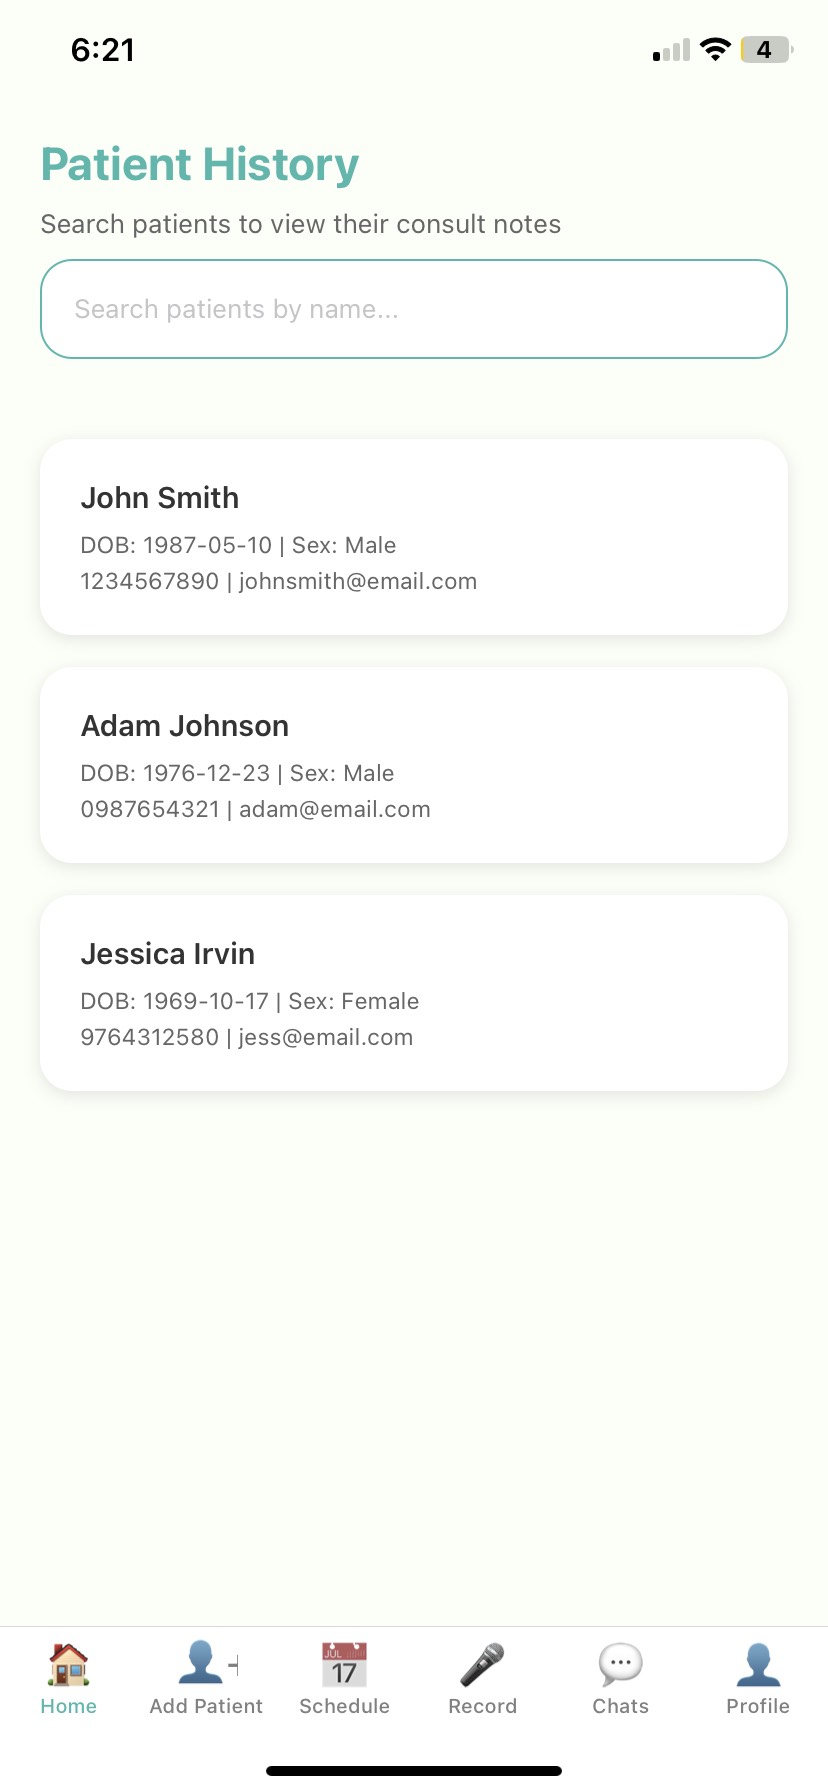Open John Smith patient card
Screen dimensions: 828x1792
click(414, 537)
